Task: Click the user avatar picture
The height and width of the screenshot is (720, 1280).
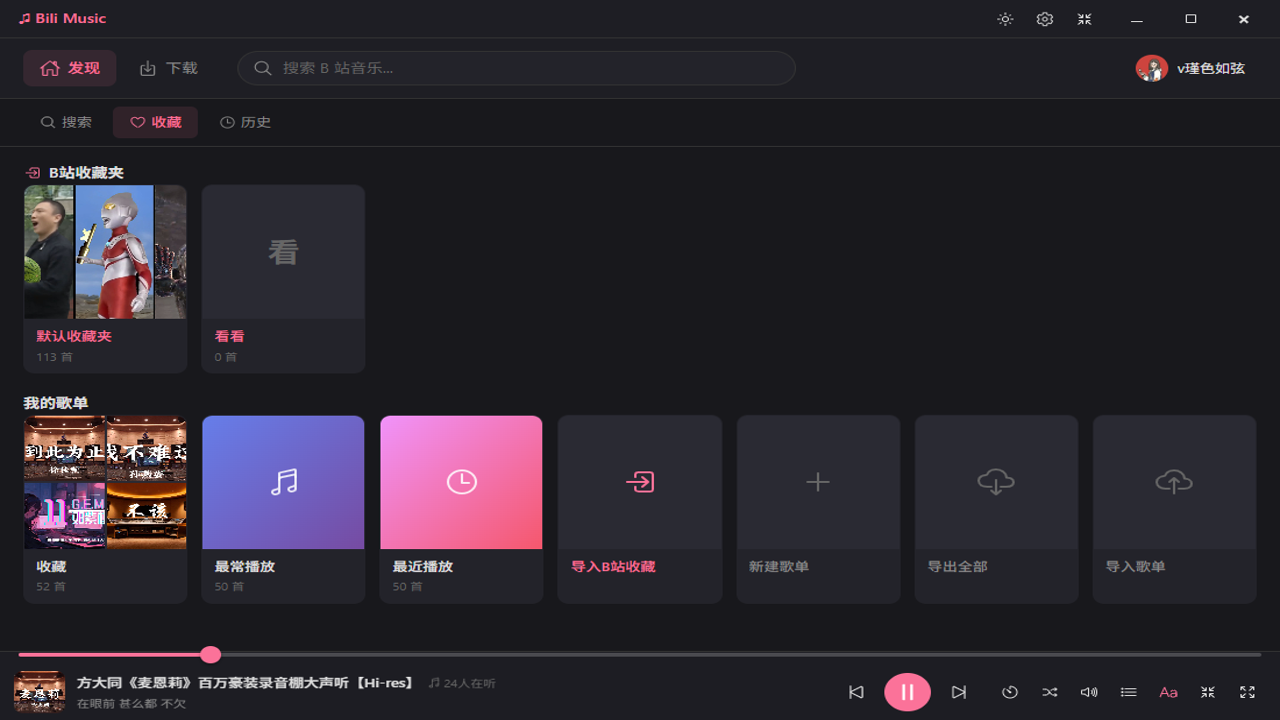Action: pos(1152,68)
